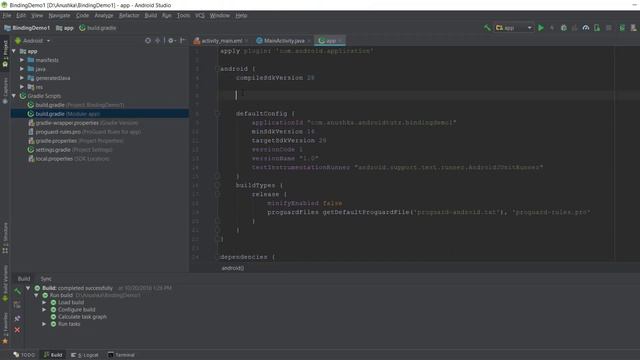Screen dimensions: 640x360
Task: Expand the Configure build node
Action: click(44, 310)
